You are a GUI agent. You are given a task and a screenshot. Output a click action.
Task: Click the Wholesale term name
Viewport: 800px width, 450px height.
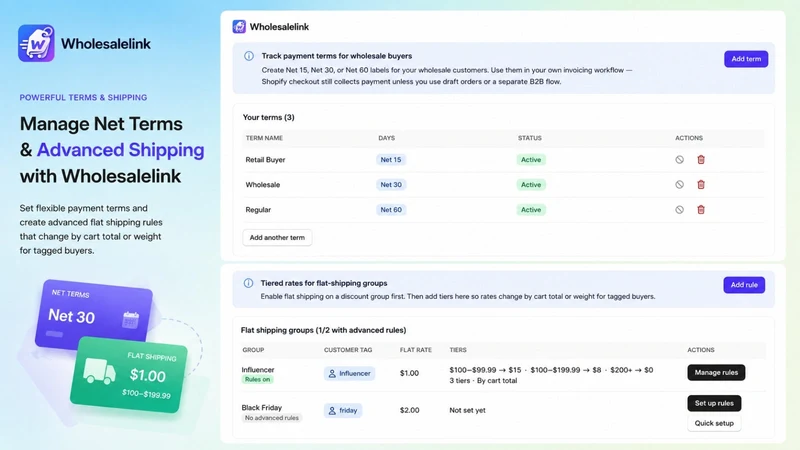263,185
